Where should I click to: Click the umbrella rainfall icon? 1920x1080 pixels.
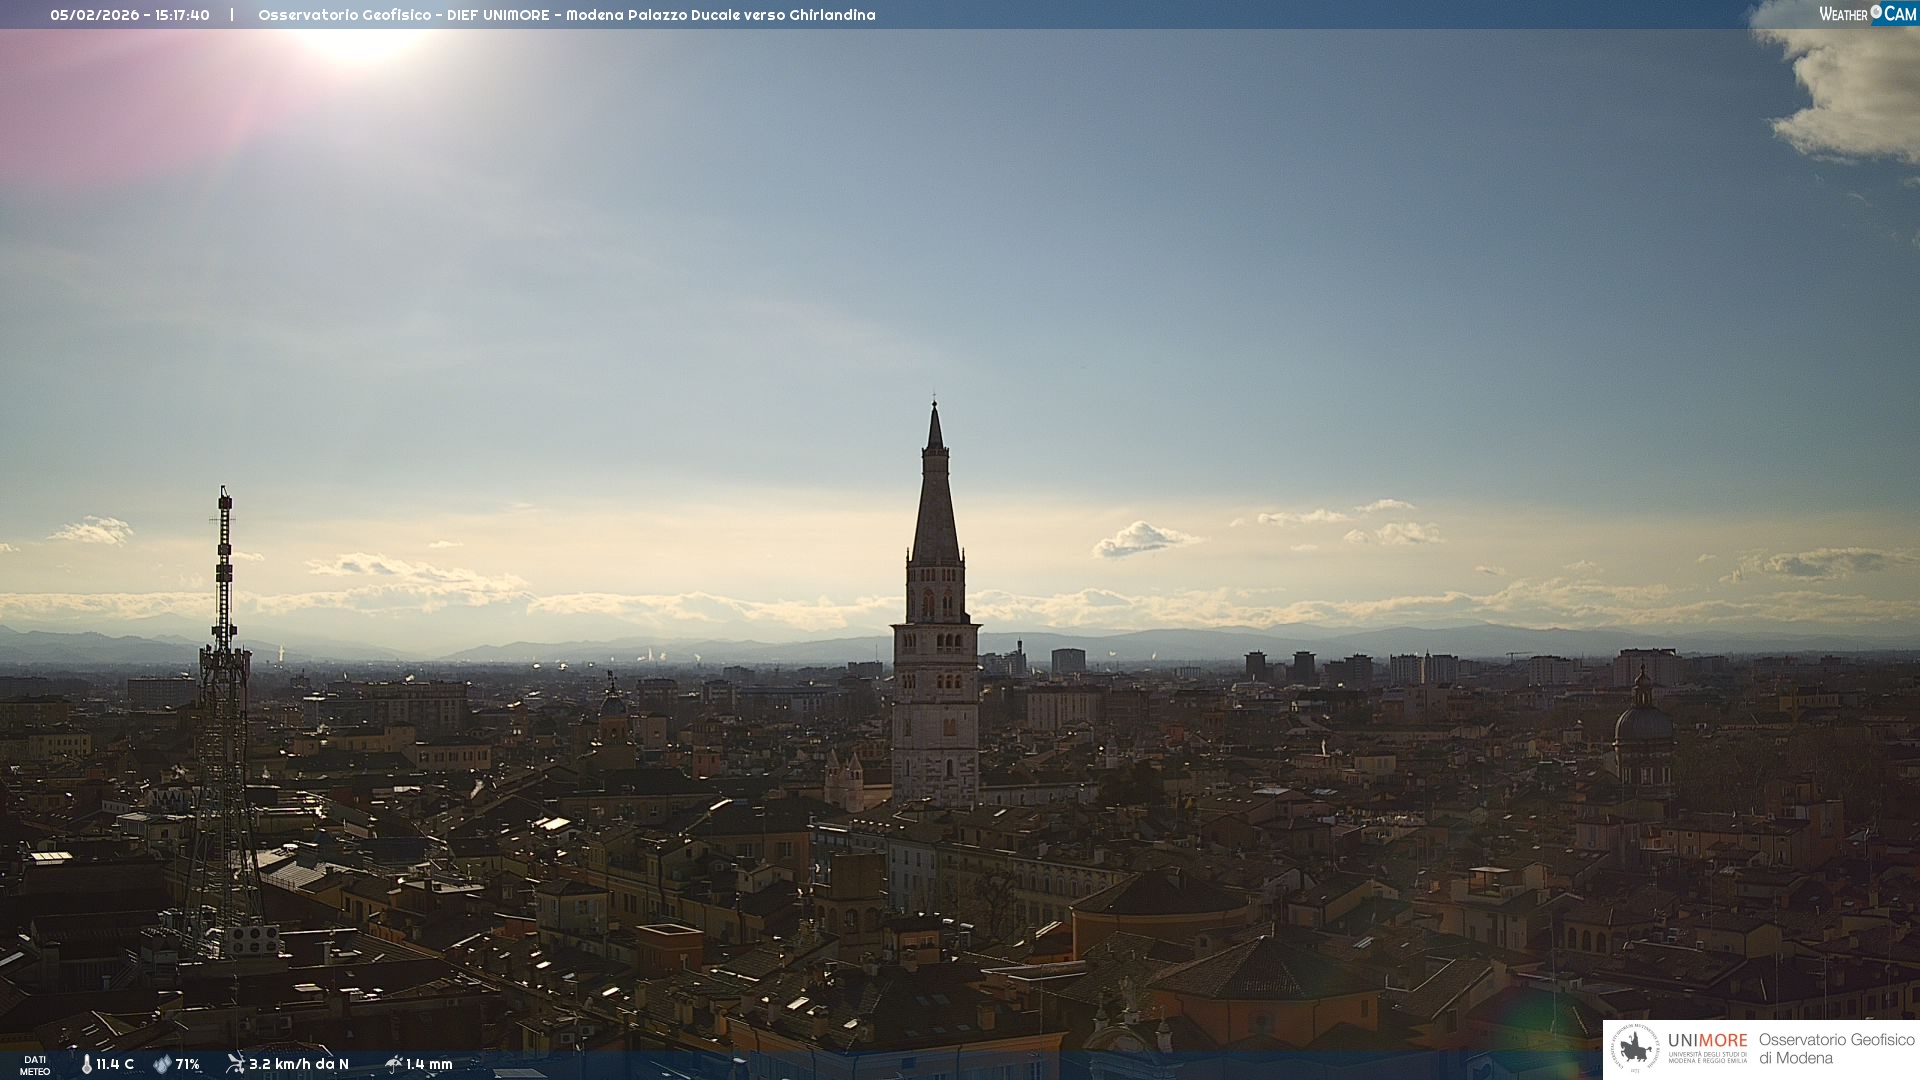[x=393, y=1064]
